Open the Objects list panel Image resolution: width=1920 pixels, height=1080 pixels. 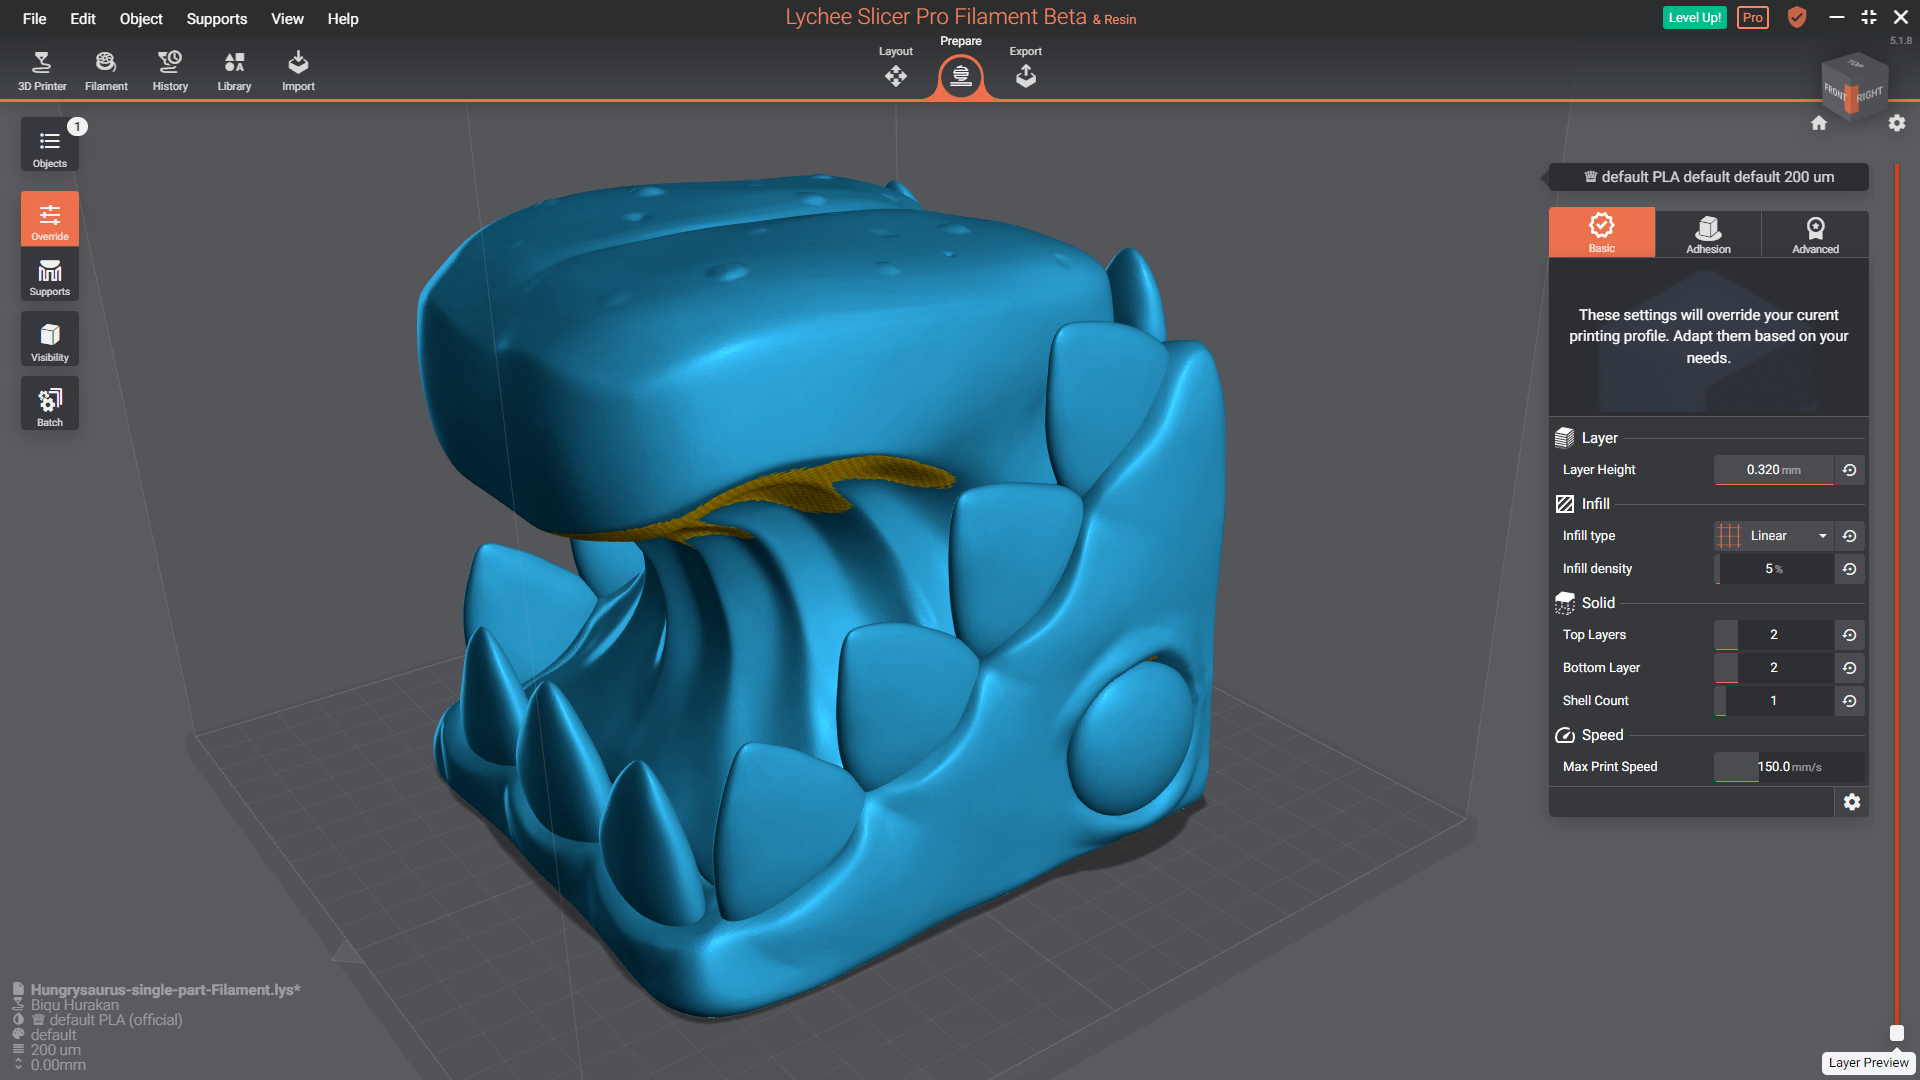coord(50,146)
